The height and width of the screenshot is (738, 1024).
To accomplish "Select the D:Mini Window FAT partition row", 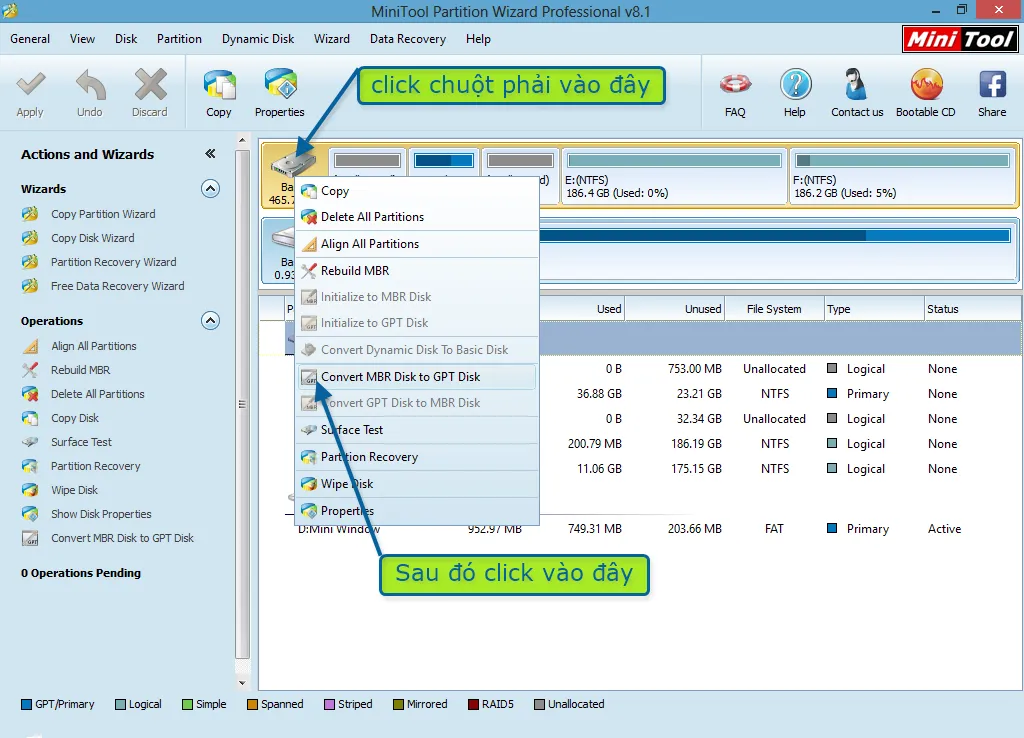I will 653,529.
